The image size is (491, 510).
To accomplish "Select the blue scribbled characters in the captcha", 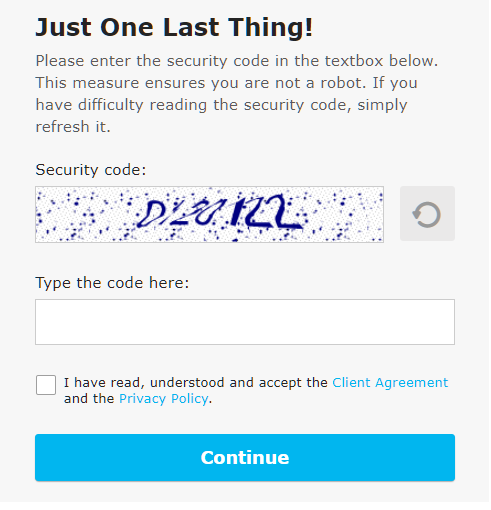I will tap(220, 213).
